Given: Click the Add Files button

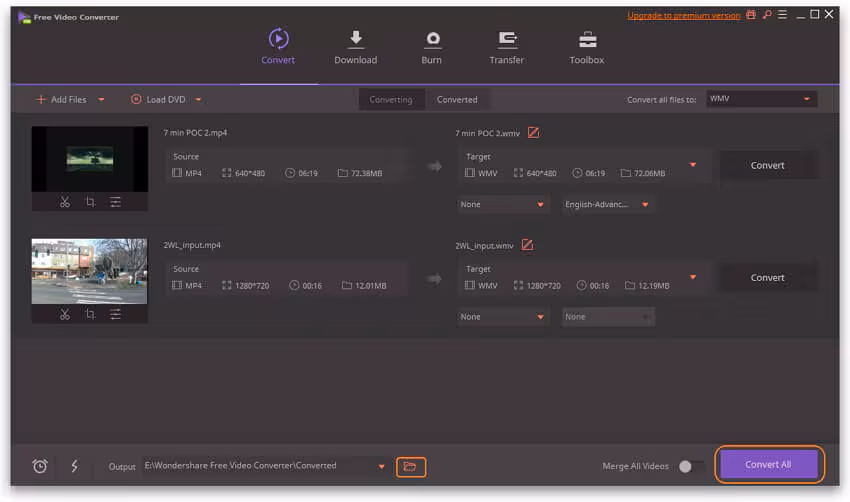Looking at the screenshot, I should 61,100.
